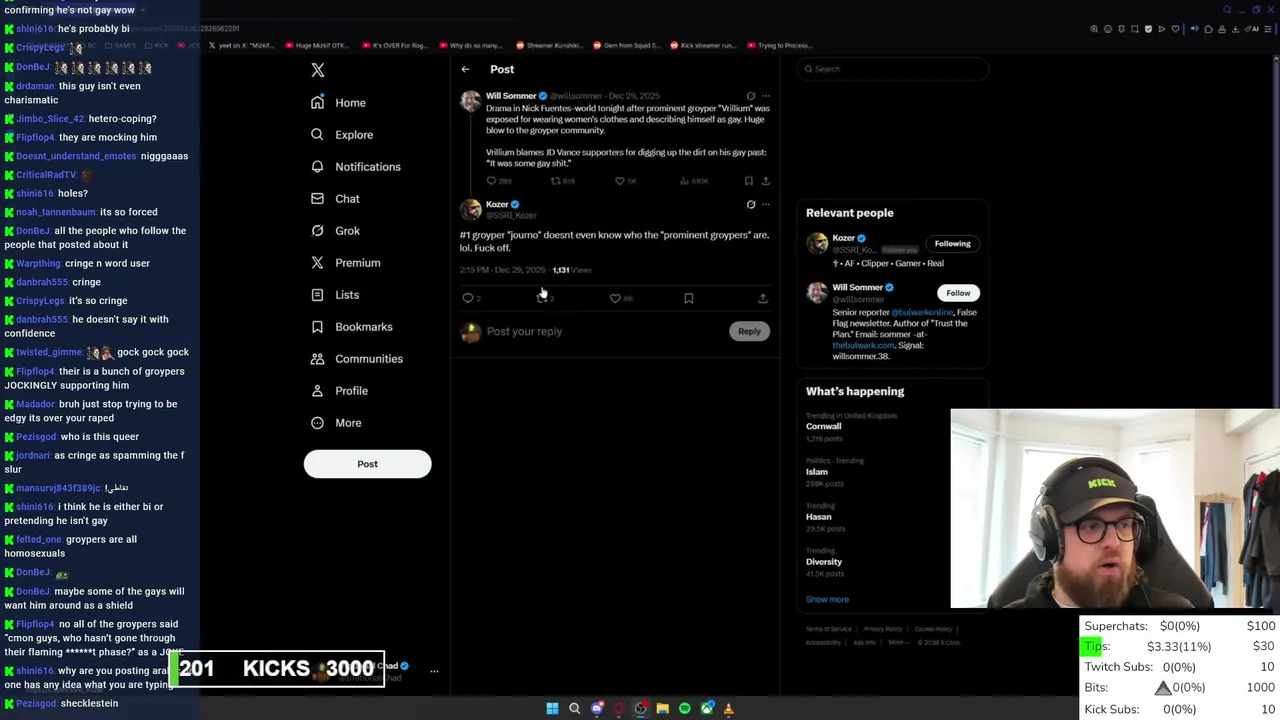Open the Cornwall trending topic
1280x720 pixels.
824,426
